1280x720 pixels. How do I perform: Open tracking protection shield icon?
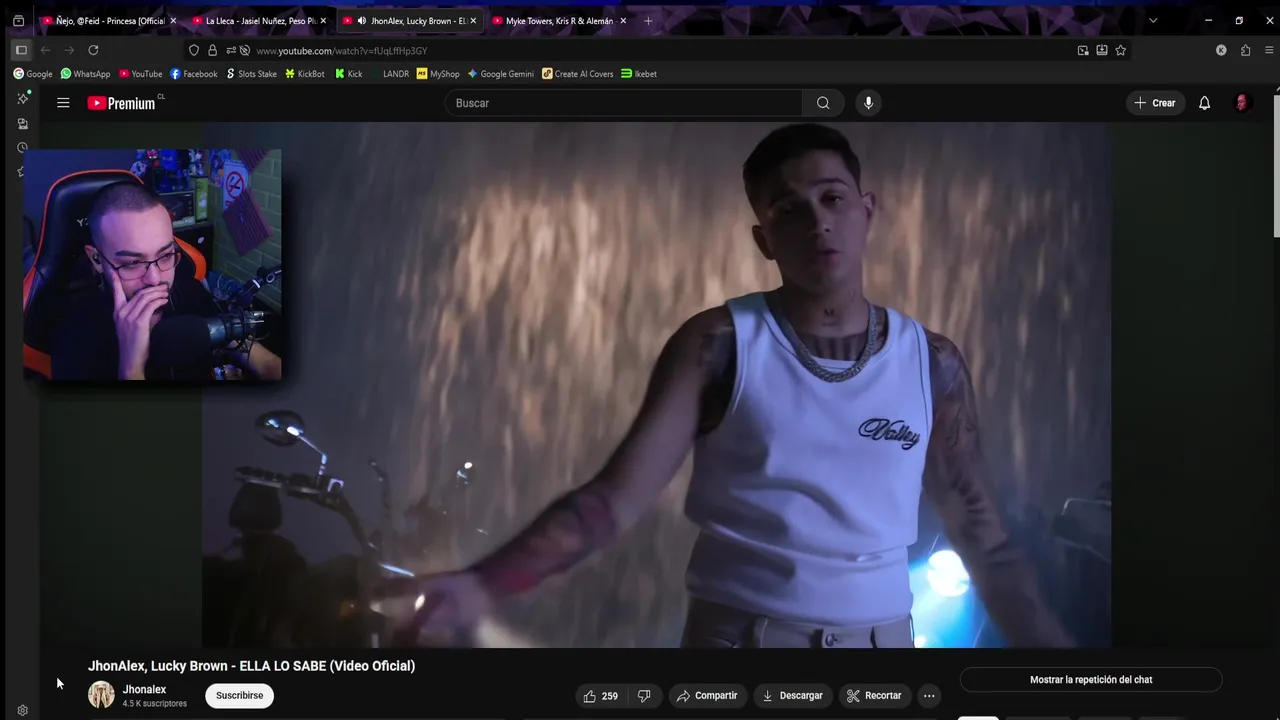[194, 50]
